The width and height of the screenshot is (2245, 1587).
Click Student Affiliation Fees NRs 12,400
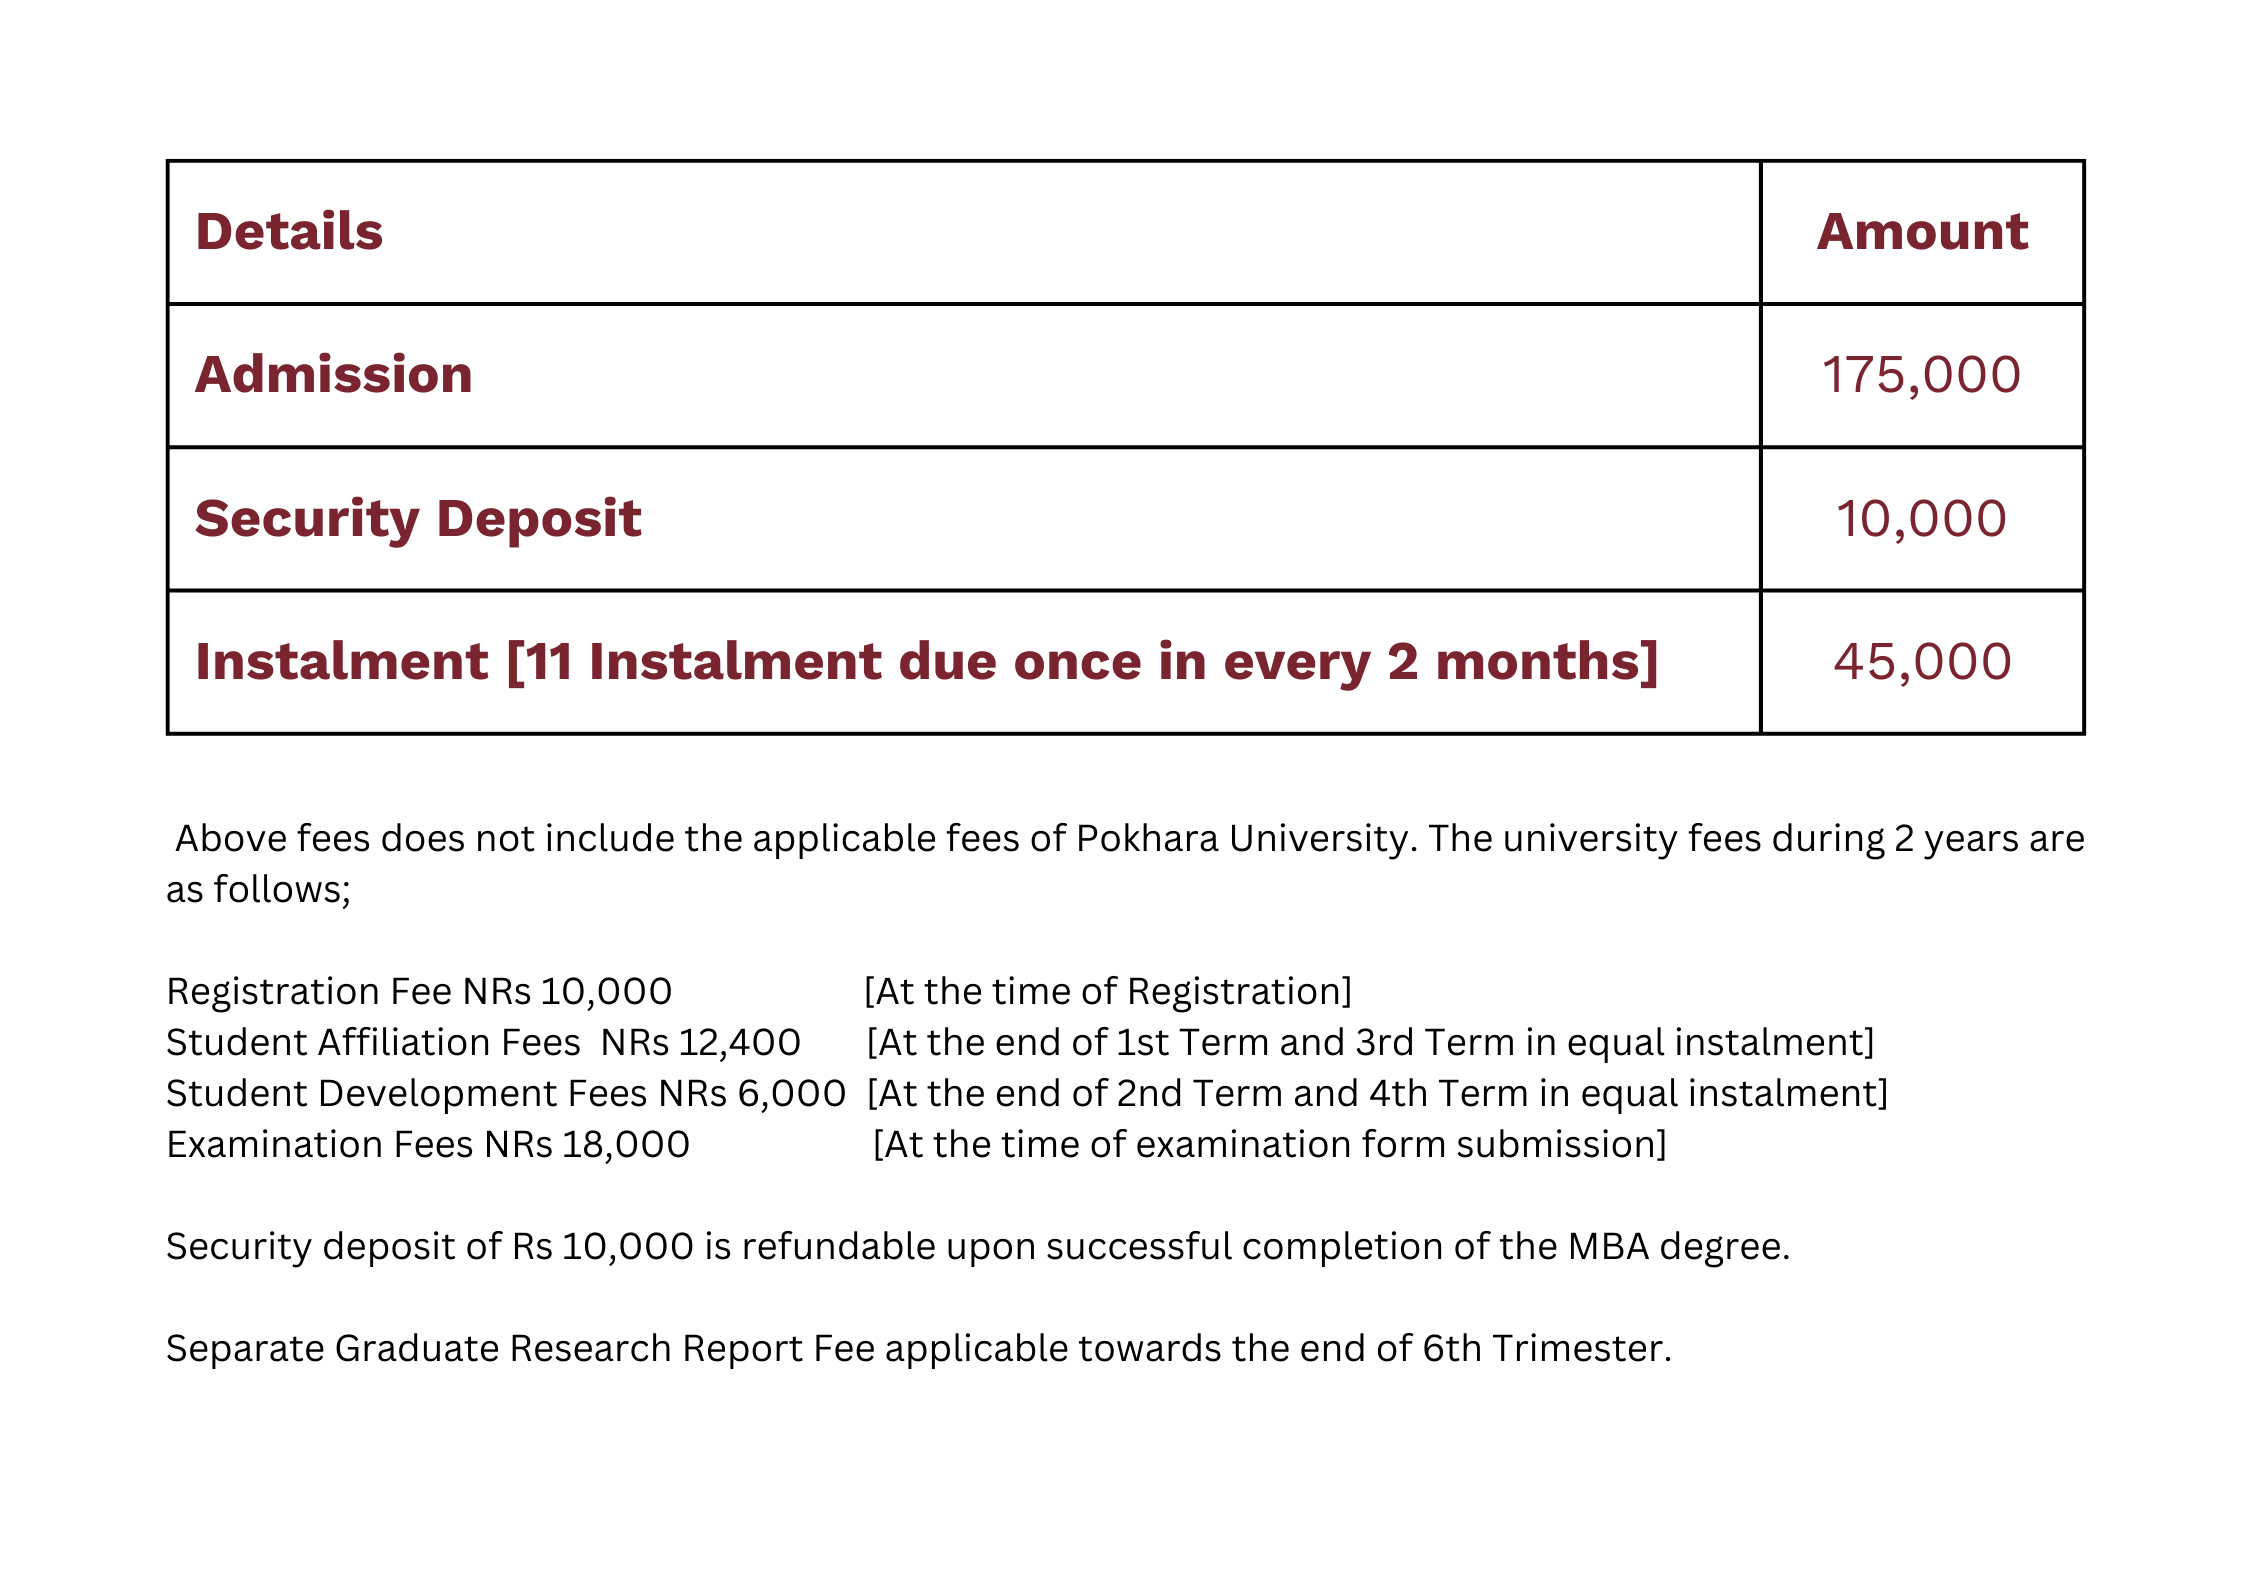click(x=483, y=1042)
